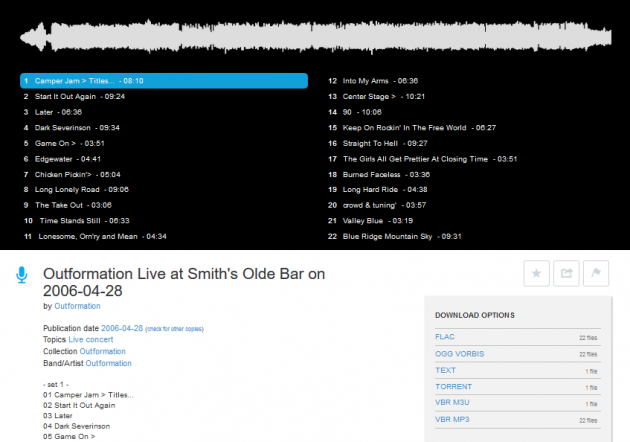
Task: Expand the VBR MP3 download option
Action: pos(453,420)
